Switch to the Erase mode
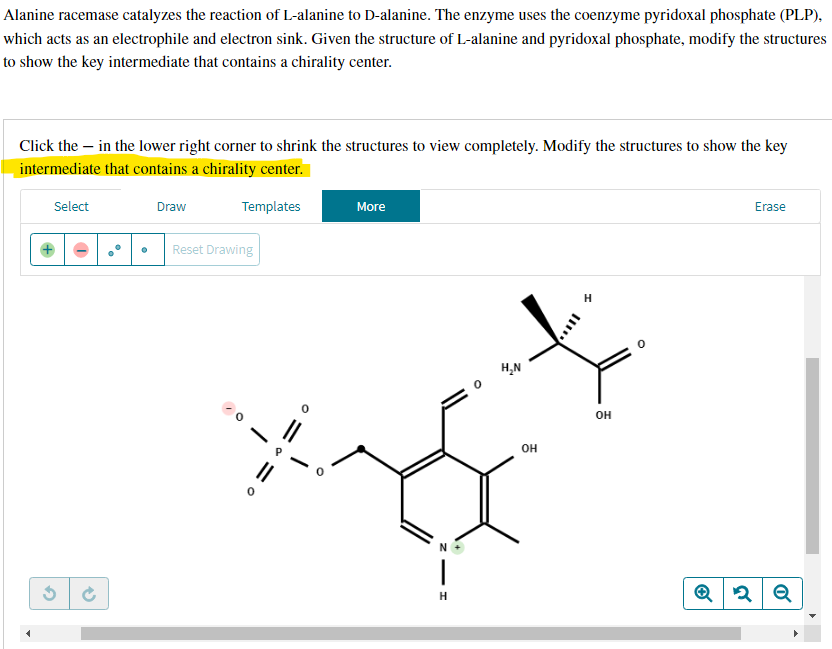This screenshot has height=649, width=832. [x=770, y=206]
